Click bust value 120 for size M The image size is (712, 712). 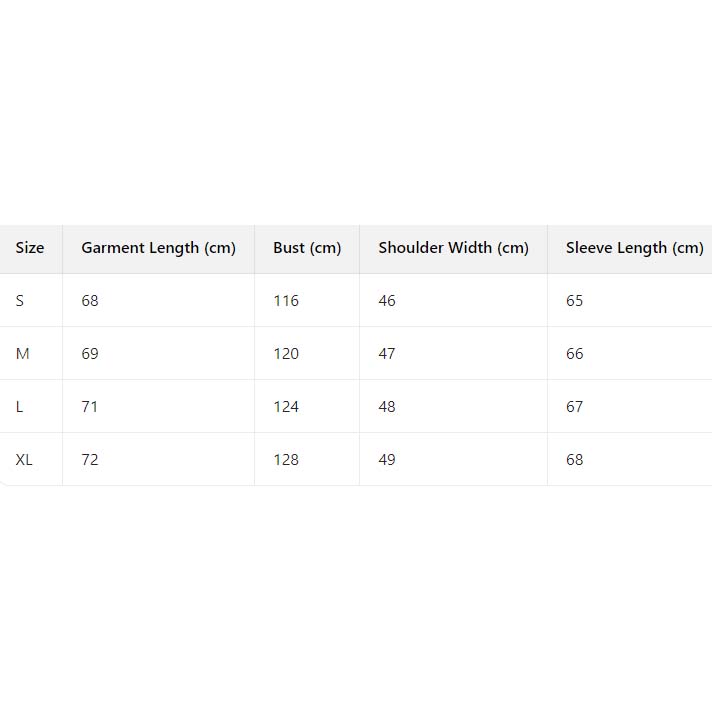tap(286, 354)
